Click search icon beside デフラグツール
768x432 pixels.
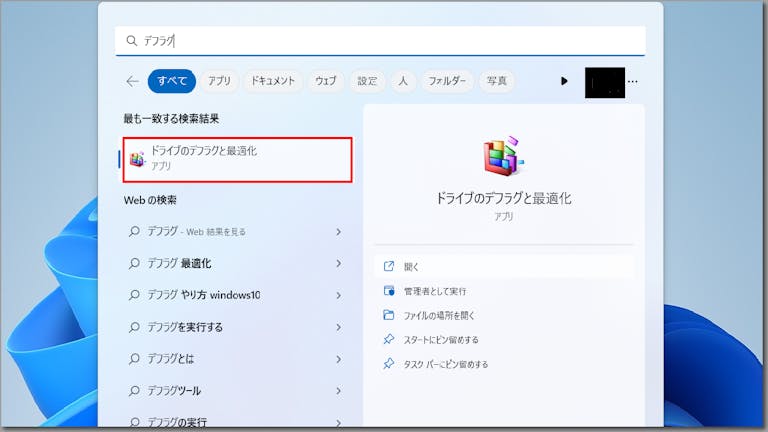point(134,391)
